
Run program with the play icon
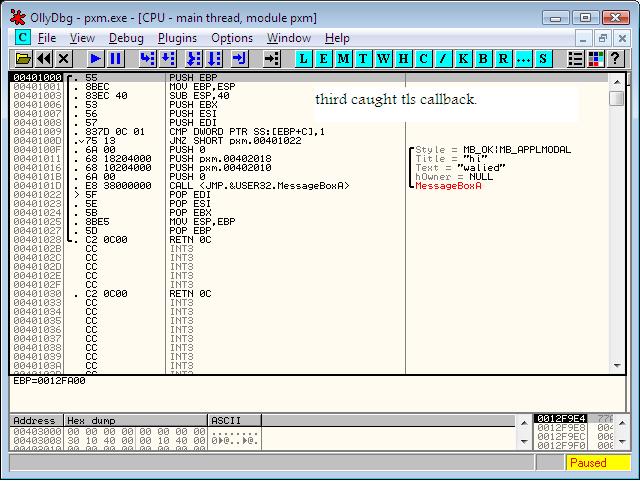[x=96, y=59]
